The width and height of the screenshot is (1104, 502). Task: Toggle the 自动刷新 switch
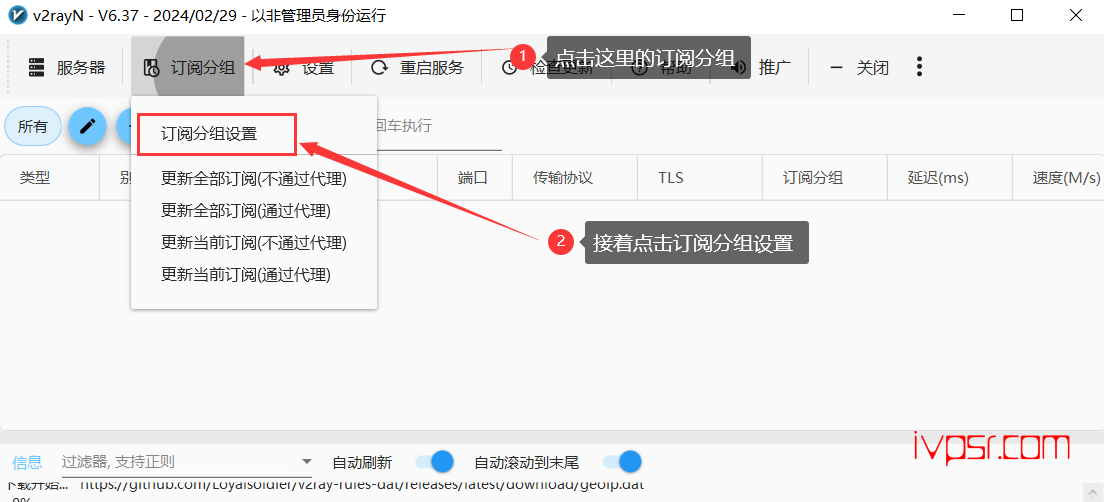[434, 462]
